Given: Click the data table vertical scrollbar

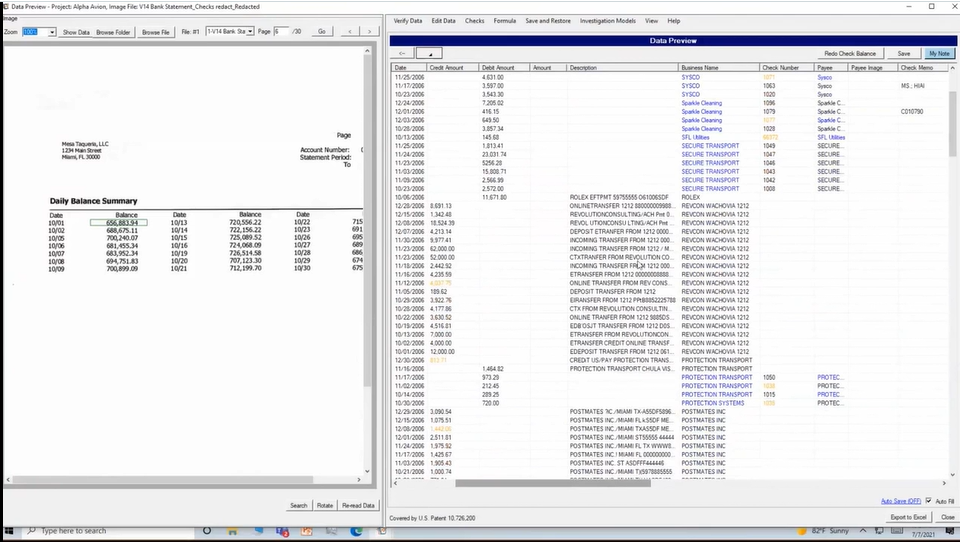Looking at the screenshot, I should point(953,122).
